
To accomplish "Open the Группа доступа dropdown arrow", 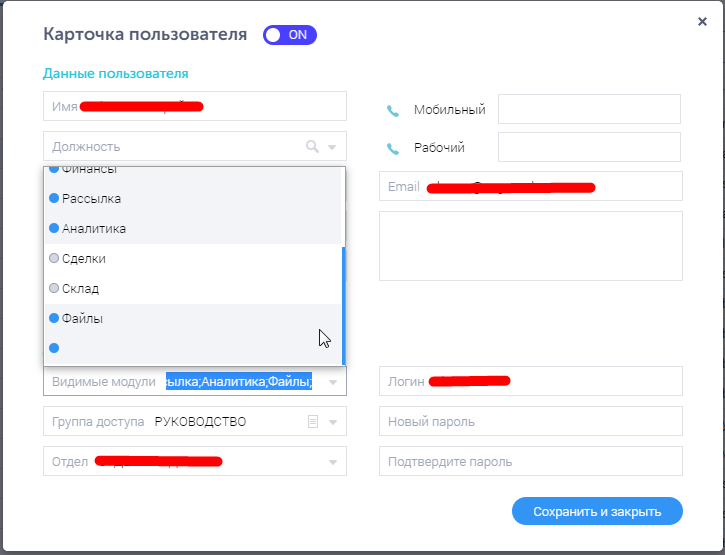I will pos(332,423).
